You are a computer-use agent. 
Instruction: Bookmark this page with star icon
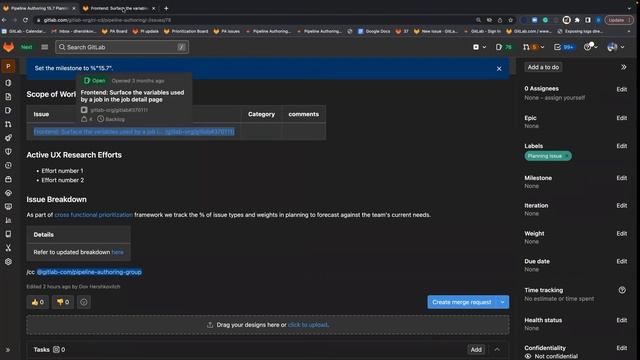pos(510,20)
